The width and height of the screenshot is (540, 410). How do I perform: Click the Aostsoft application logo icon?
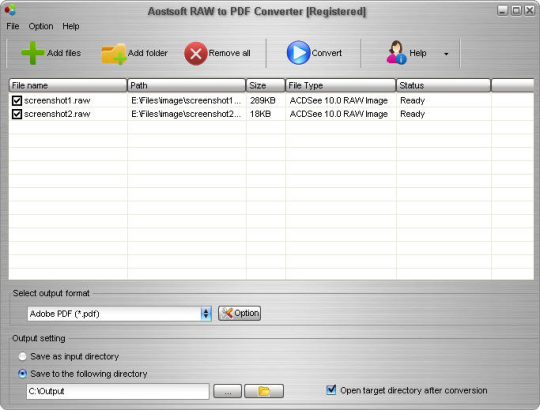(x=10, y=10)
